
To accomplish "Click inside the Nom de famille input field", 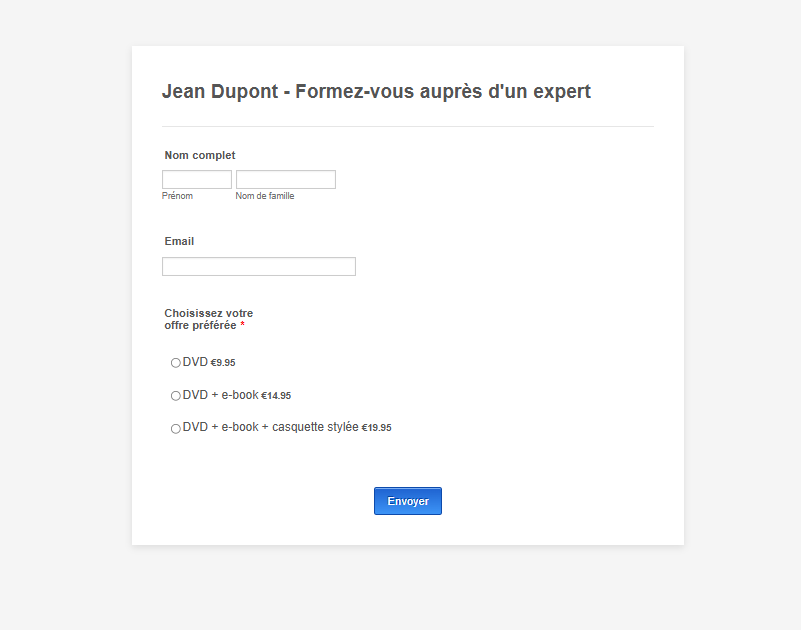I will click(x=285, y=179).
